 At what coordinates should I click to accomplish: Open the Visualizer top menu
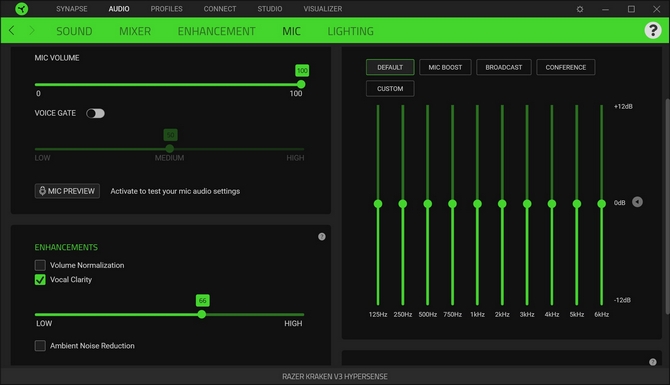(323, 9)
